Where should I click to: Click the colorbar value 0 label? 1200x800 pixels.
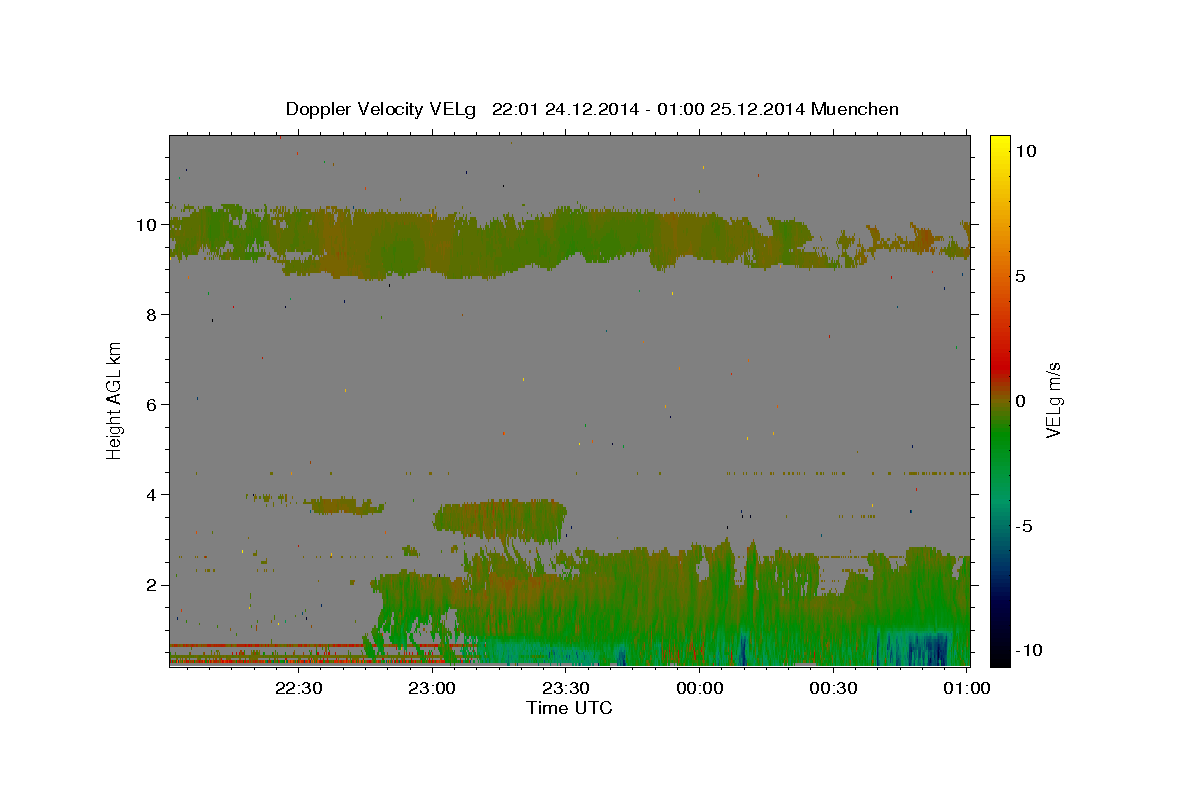[x=1021, y=401]
